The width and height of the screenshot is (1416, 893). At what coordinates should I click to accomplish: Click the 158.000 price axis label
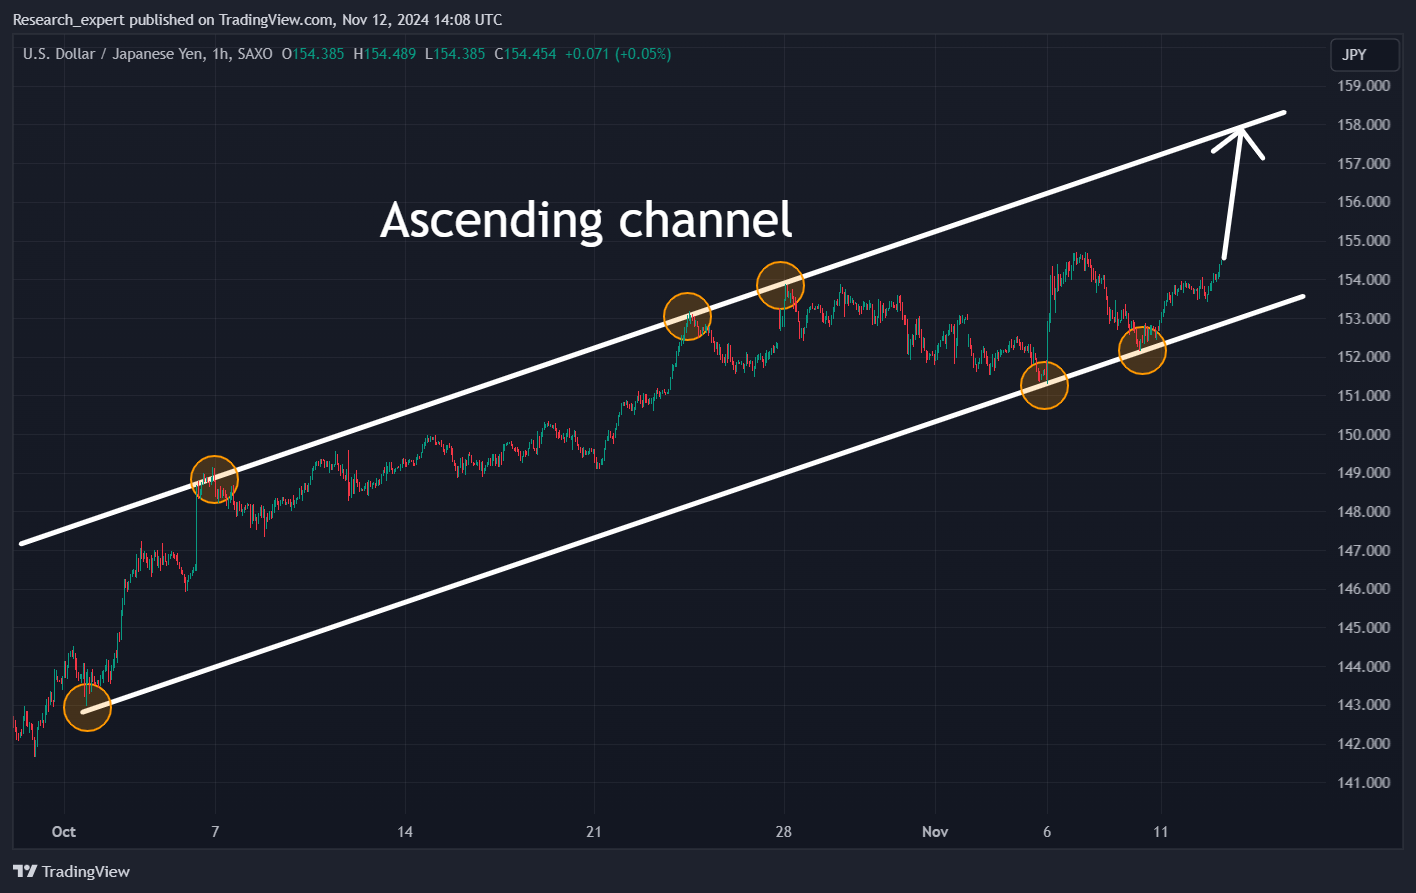click(1364, 125)
